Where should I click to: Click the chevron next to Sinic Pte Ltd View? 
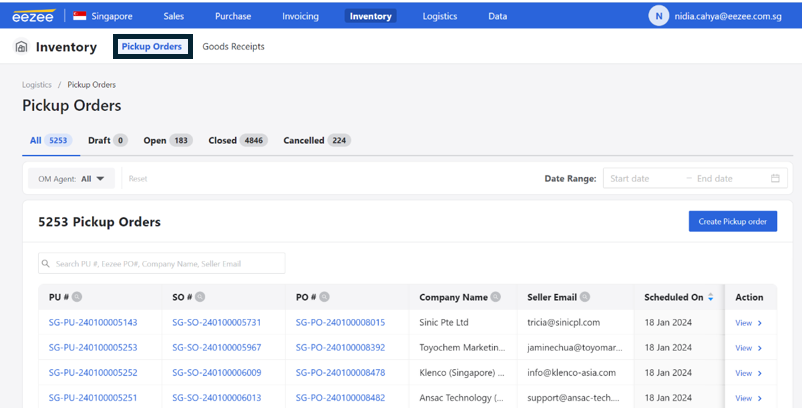pos(760,323)
